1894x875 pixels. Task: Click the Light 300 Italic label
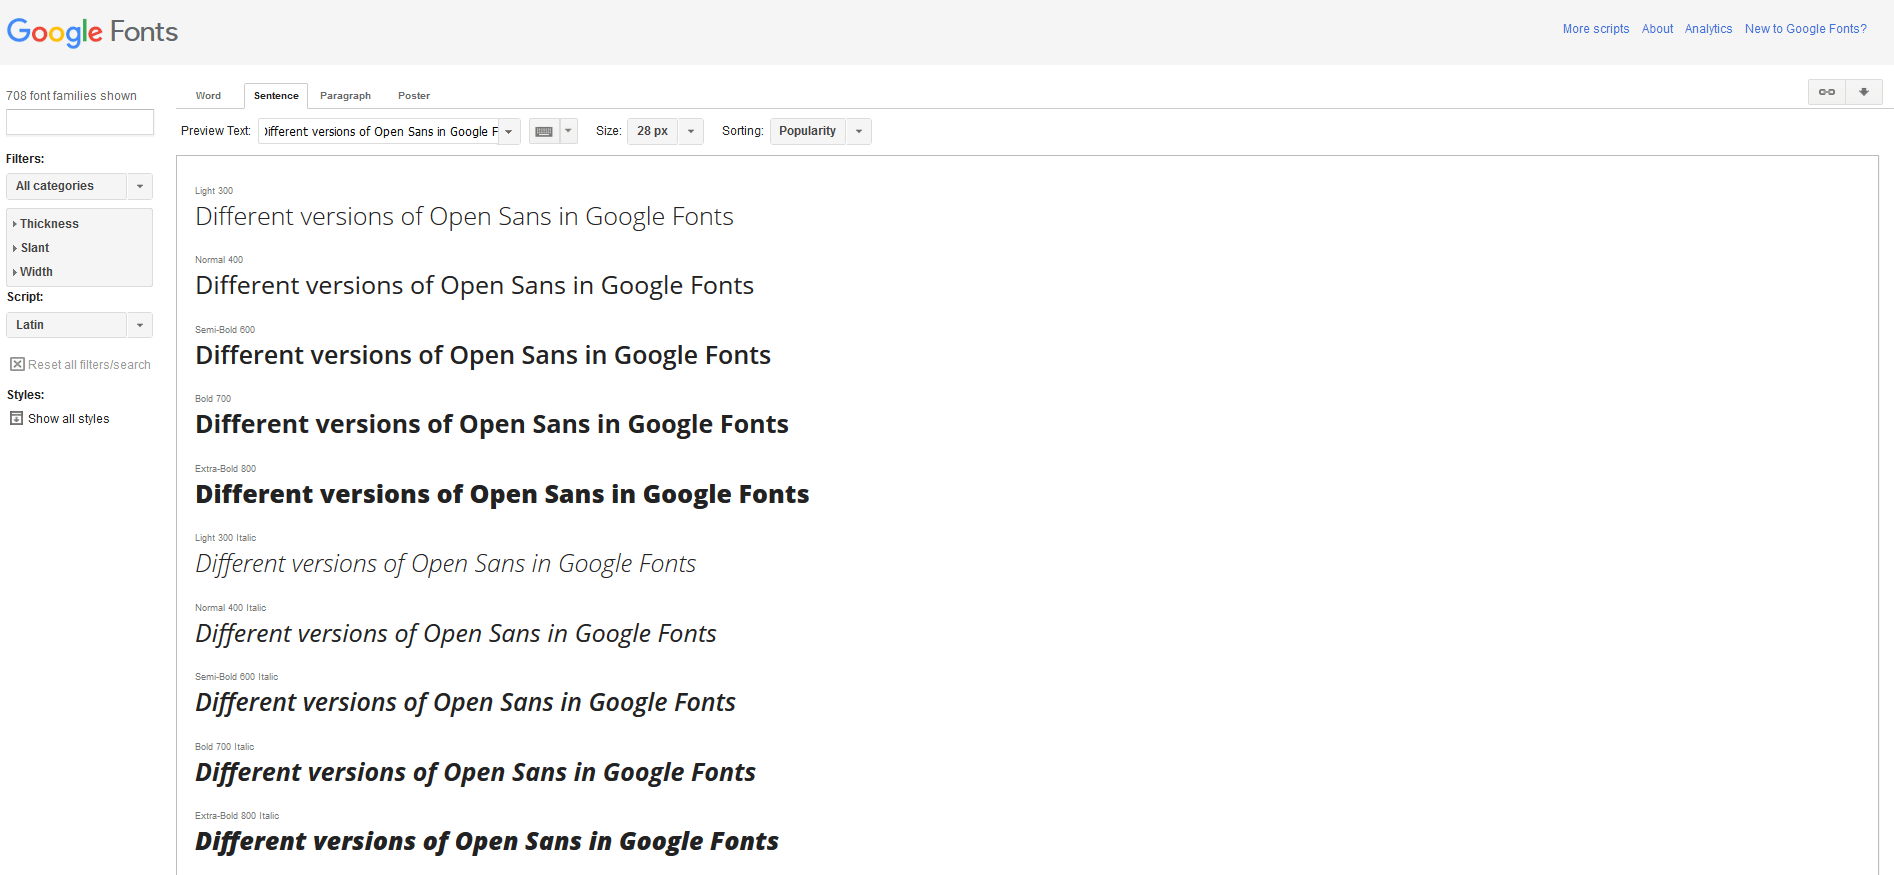[225, 538]
